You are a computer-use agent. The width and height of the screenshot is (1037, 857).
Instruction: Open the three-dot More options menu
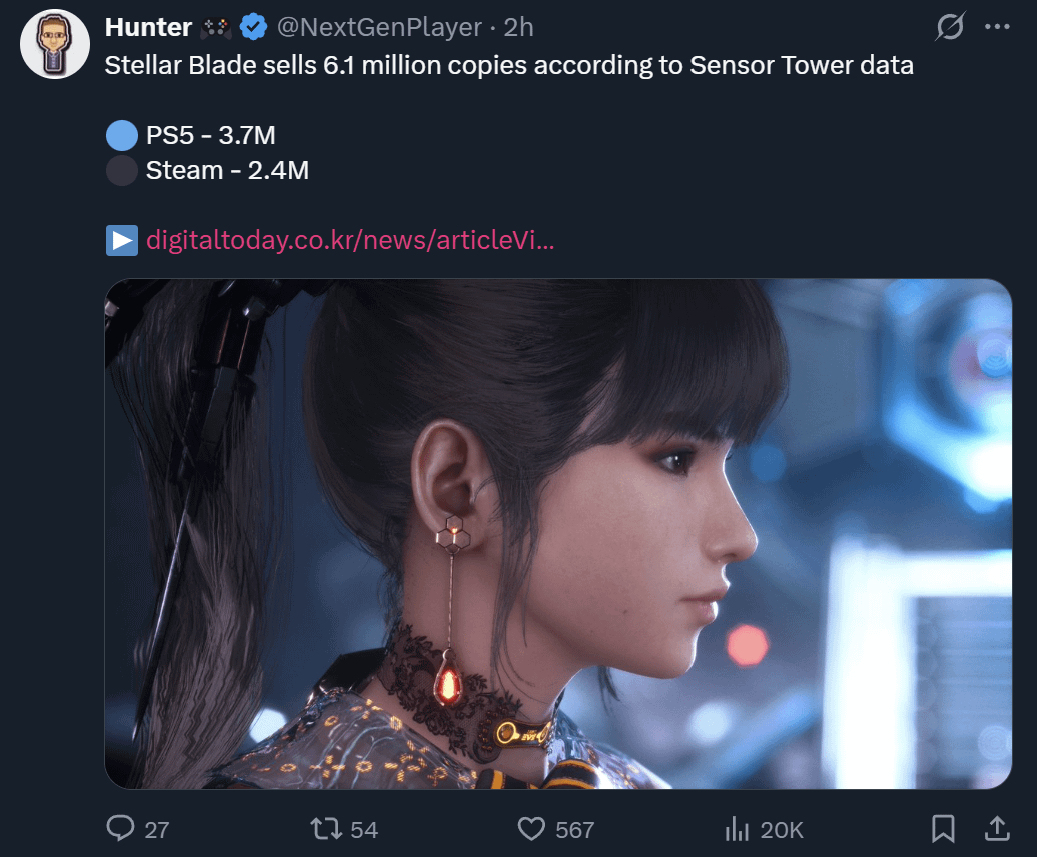(997, 28)
